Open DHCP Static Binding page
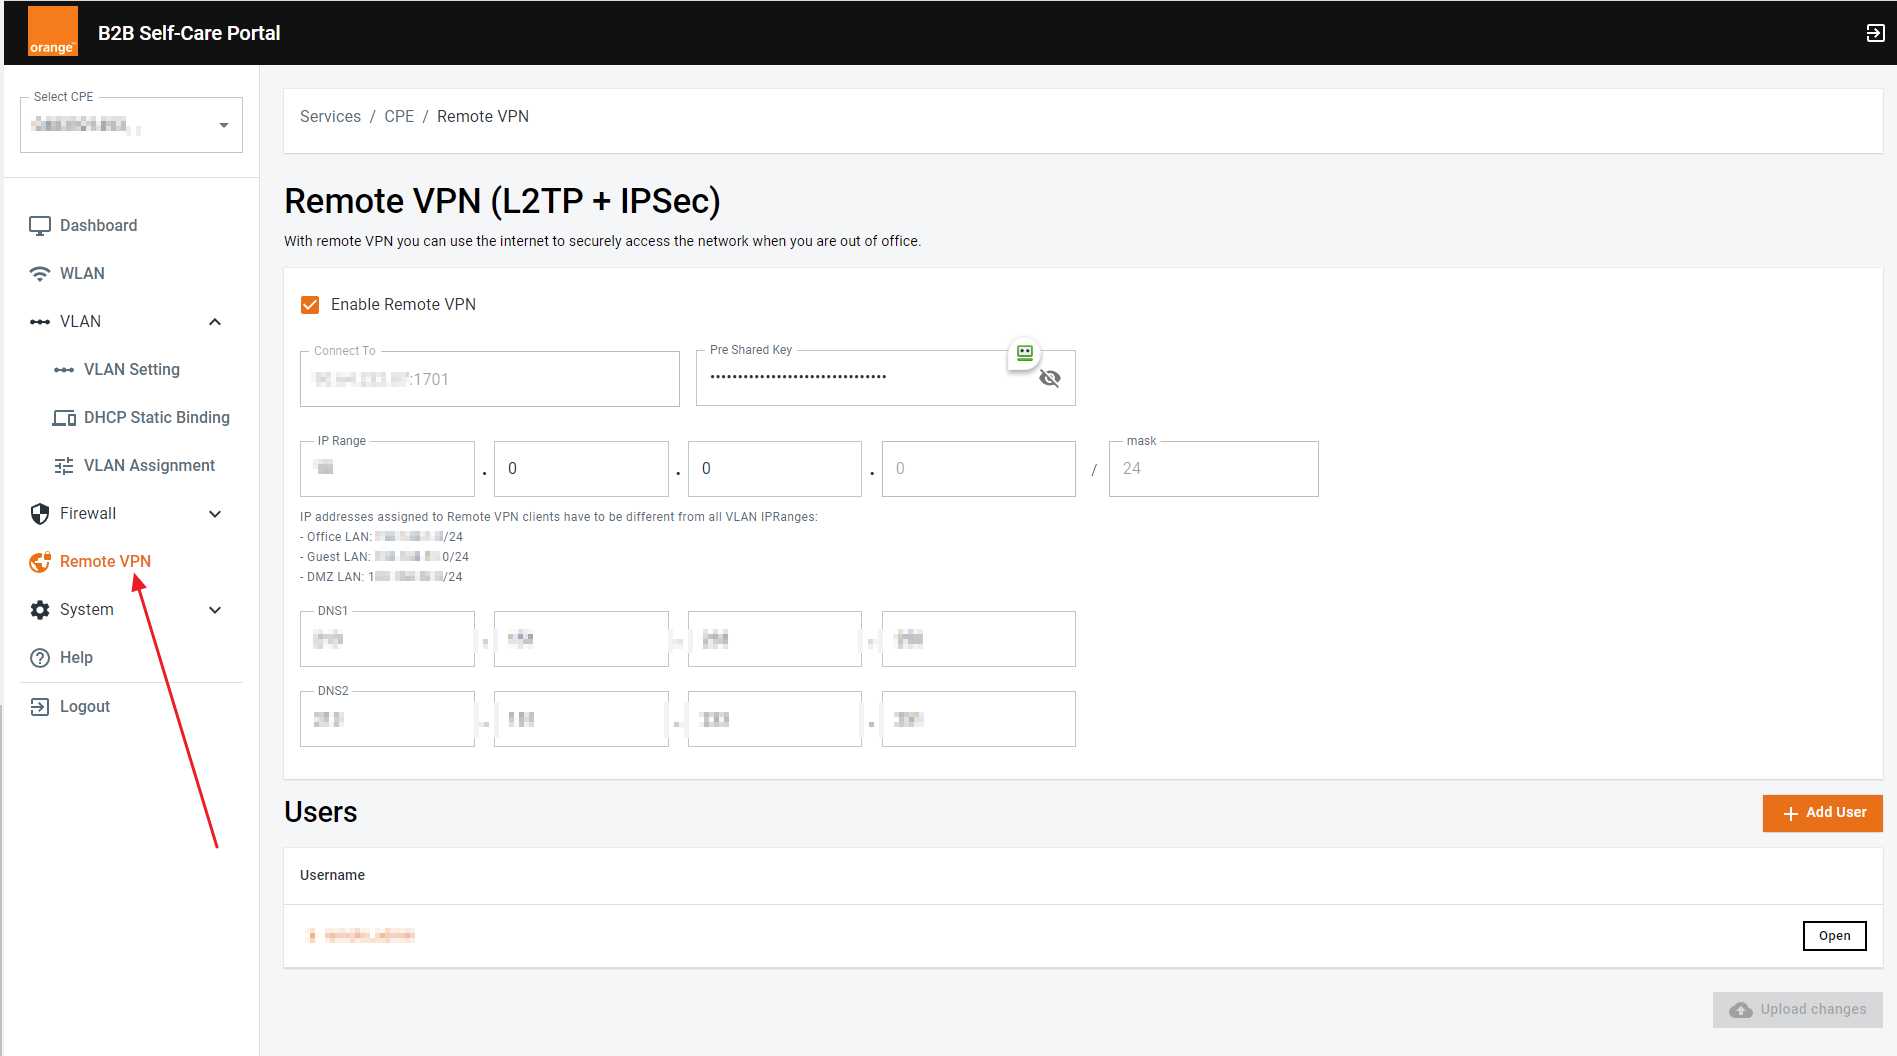Image resolution: width=1897 pixels, height=1056 pixels. (x=157, y=418)
